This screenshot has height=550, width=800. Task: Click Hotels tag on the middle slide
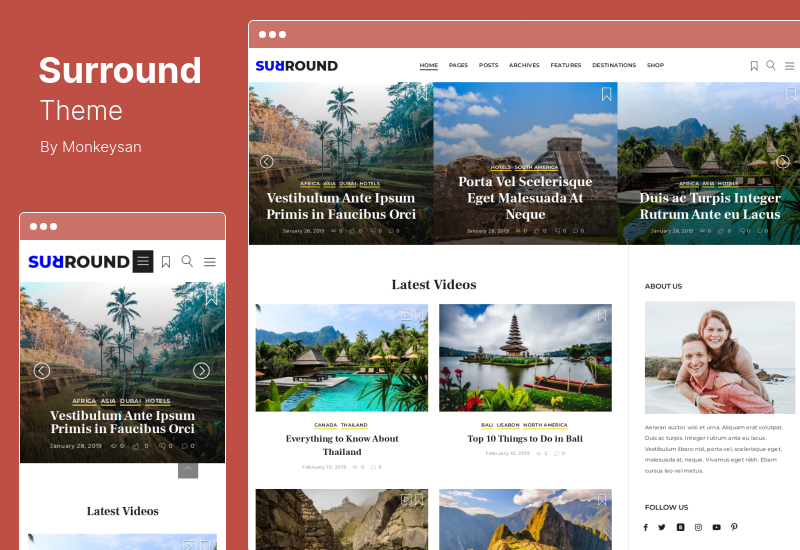click(x=501, y=167)
